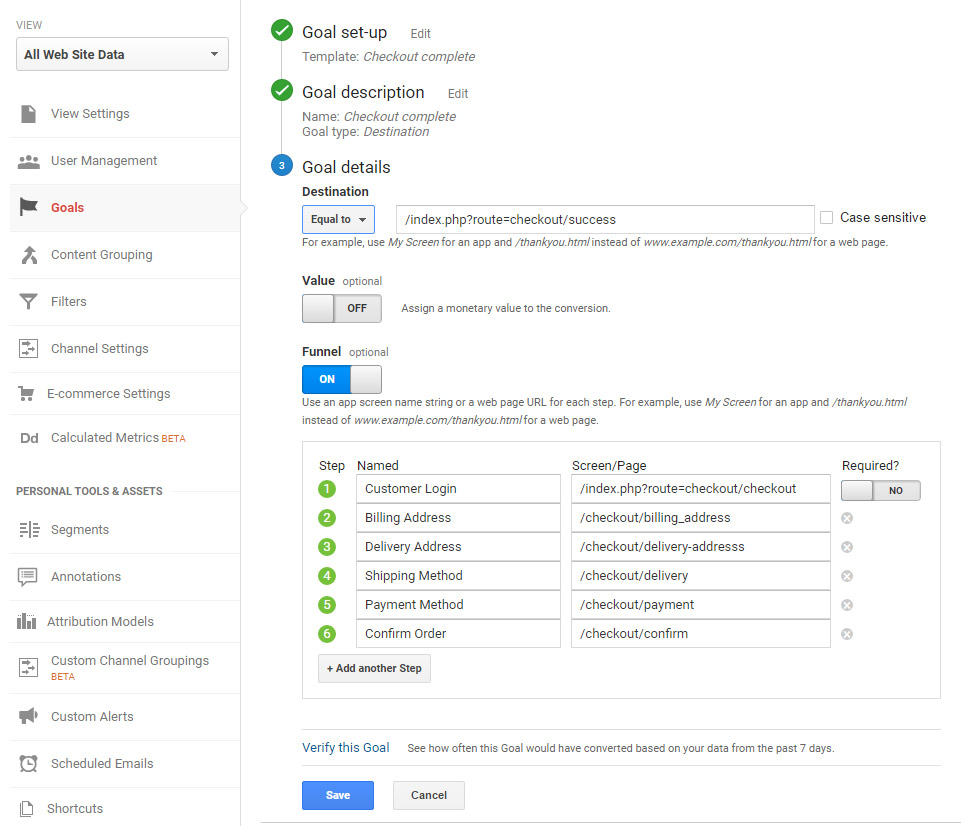The image size is (961, 826).
Task: Click the Confirm Order name field
Action: (458, 634)
